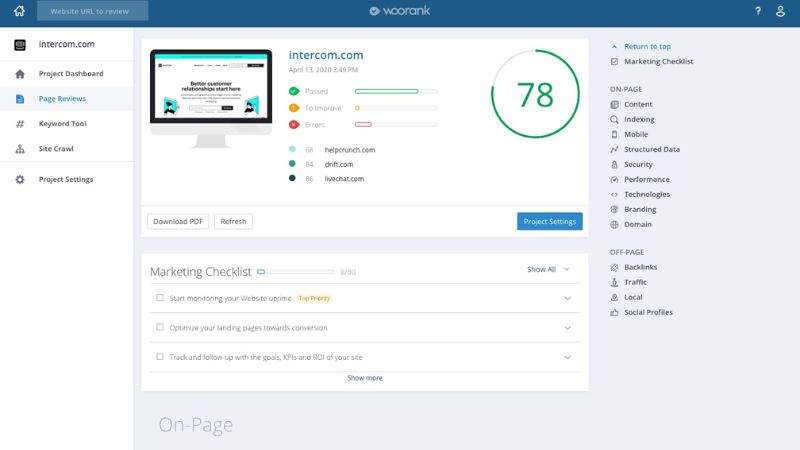Click the Website URL to review field
The height and width of the screenshot is (450, 800).
coord(93,11)
